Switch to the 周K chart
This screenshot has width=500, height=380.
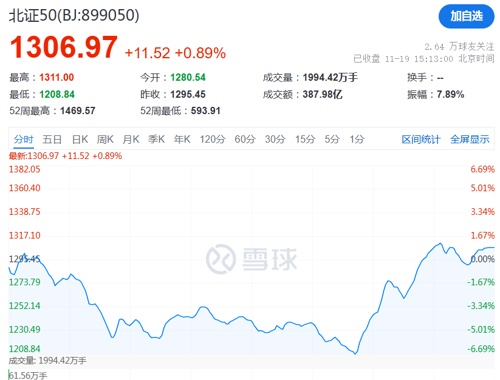(105, 139)
